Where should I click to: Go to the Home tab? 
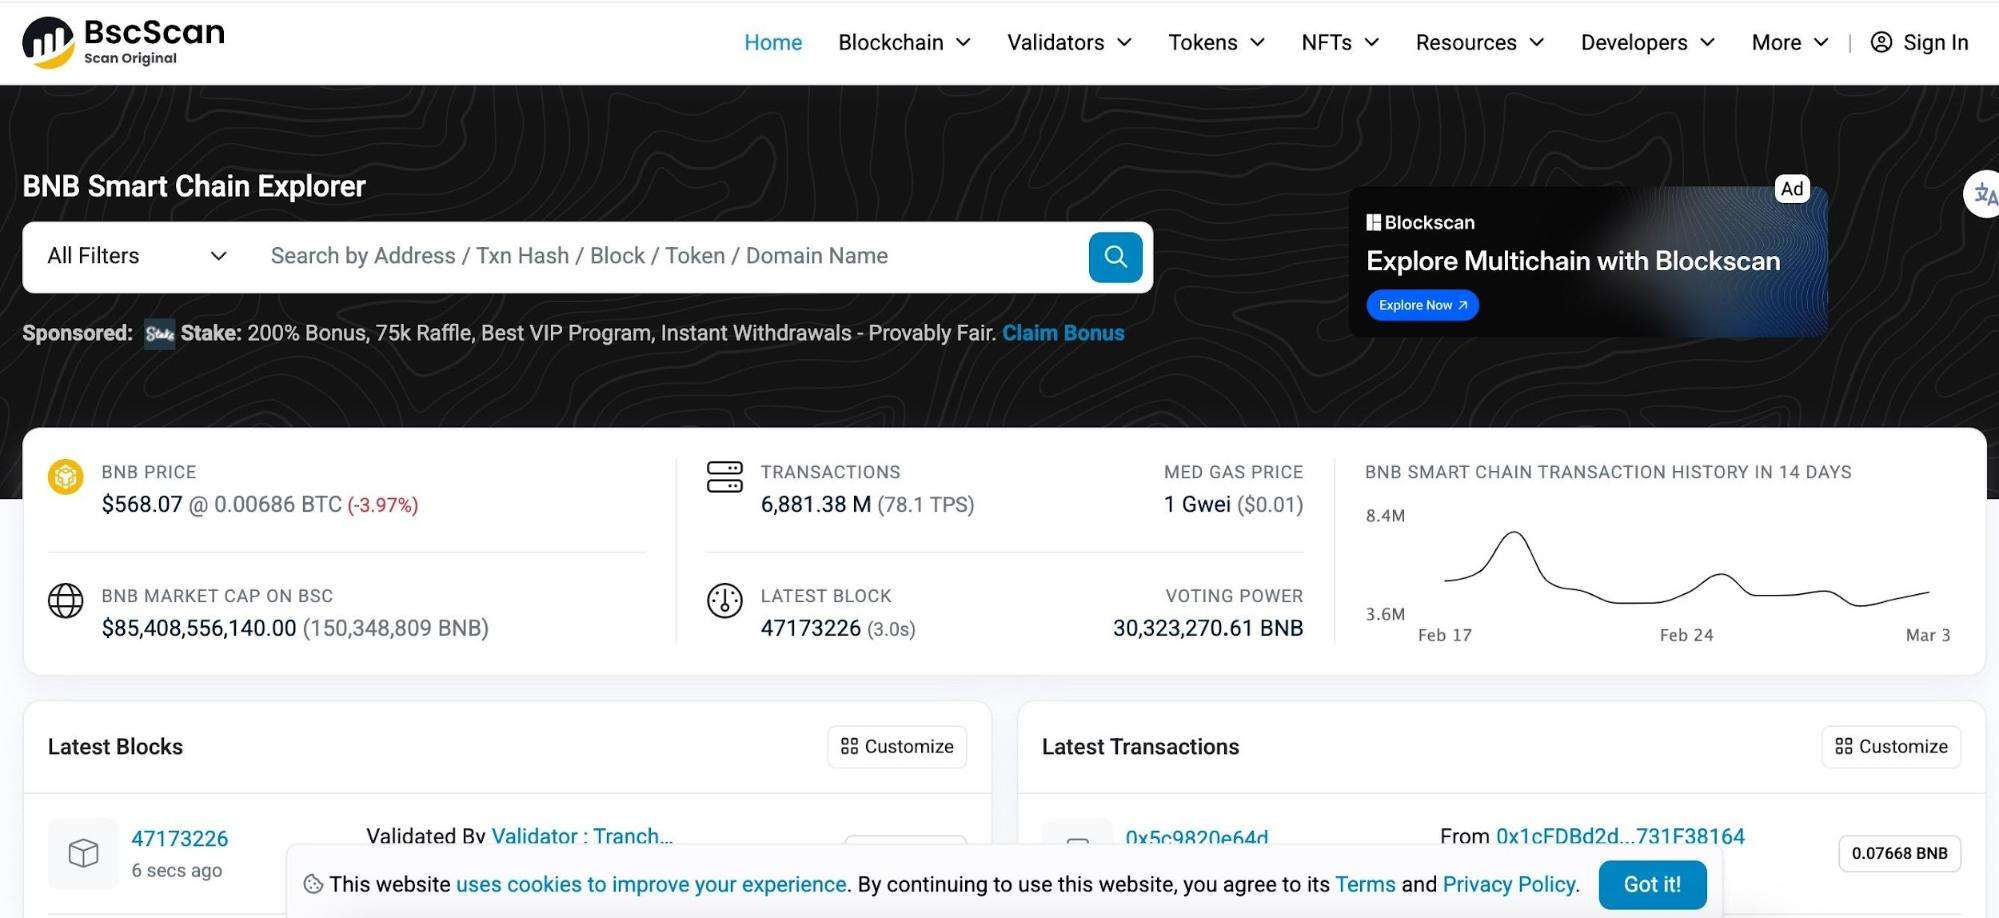(x=773, y=42)
